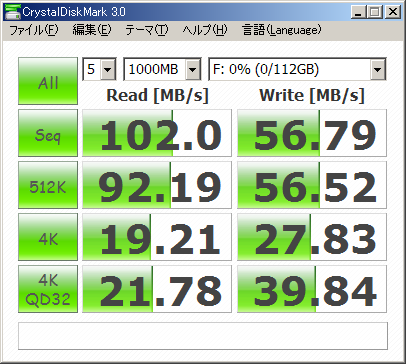This screenshot has height=364, width=406.
Task: Open the 編集(E) menu
Action: click(x=92, y=30)
